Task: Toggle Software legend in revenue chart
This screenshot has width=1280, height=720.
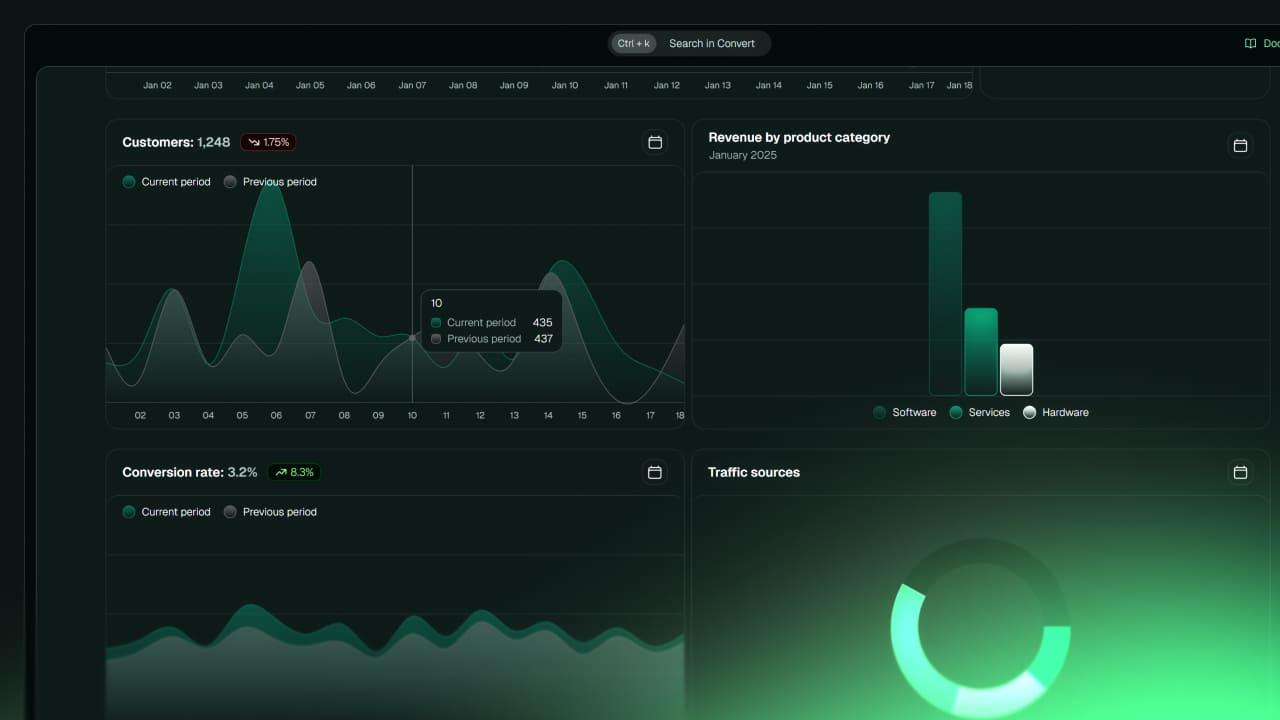Action: point(905,412)
